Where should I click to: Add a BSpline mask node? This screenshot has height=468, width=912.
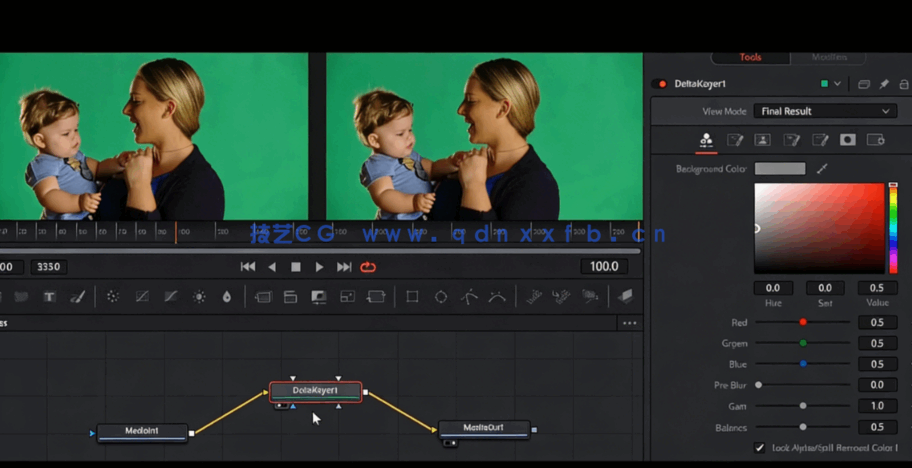coord(497,296)
